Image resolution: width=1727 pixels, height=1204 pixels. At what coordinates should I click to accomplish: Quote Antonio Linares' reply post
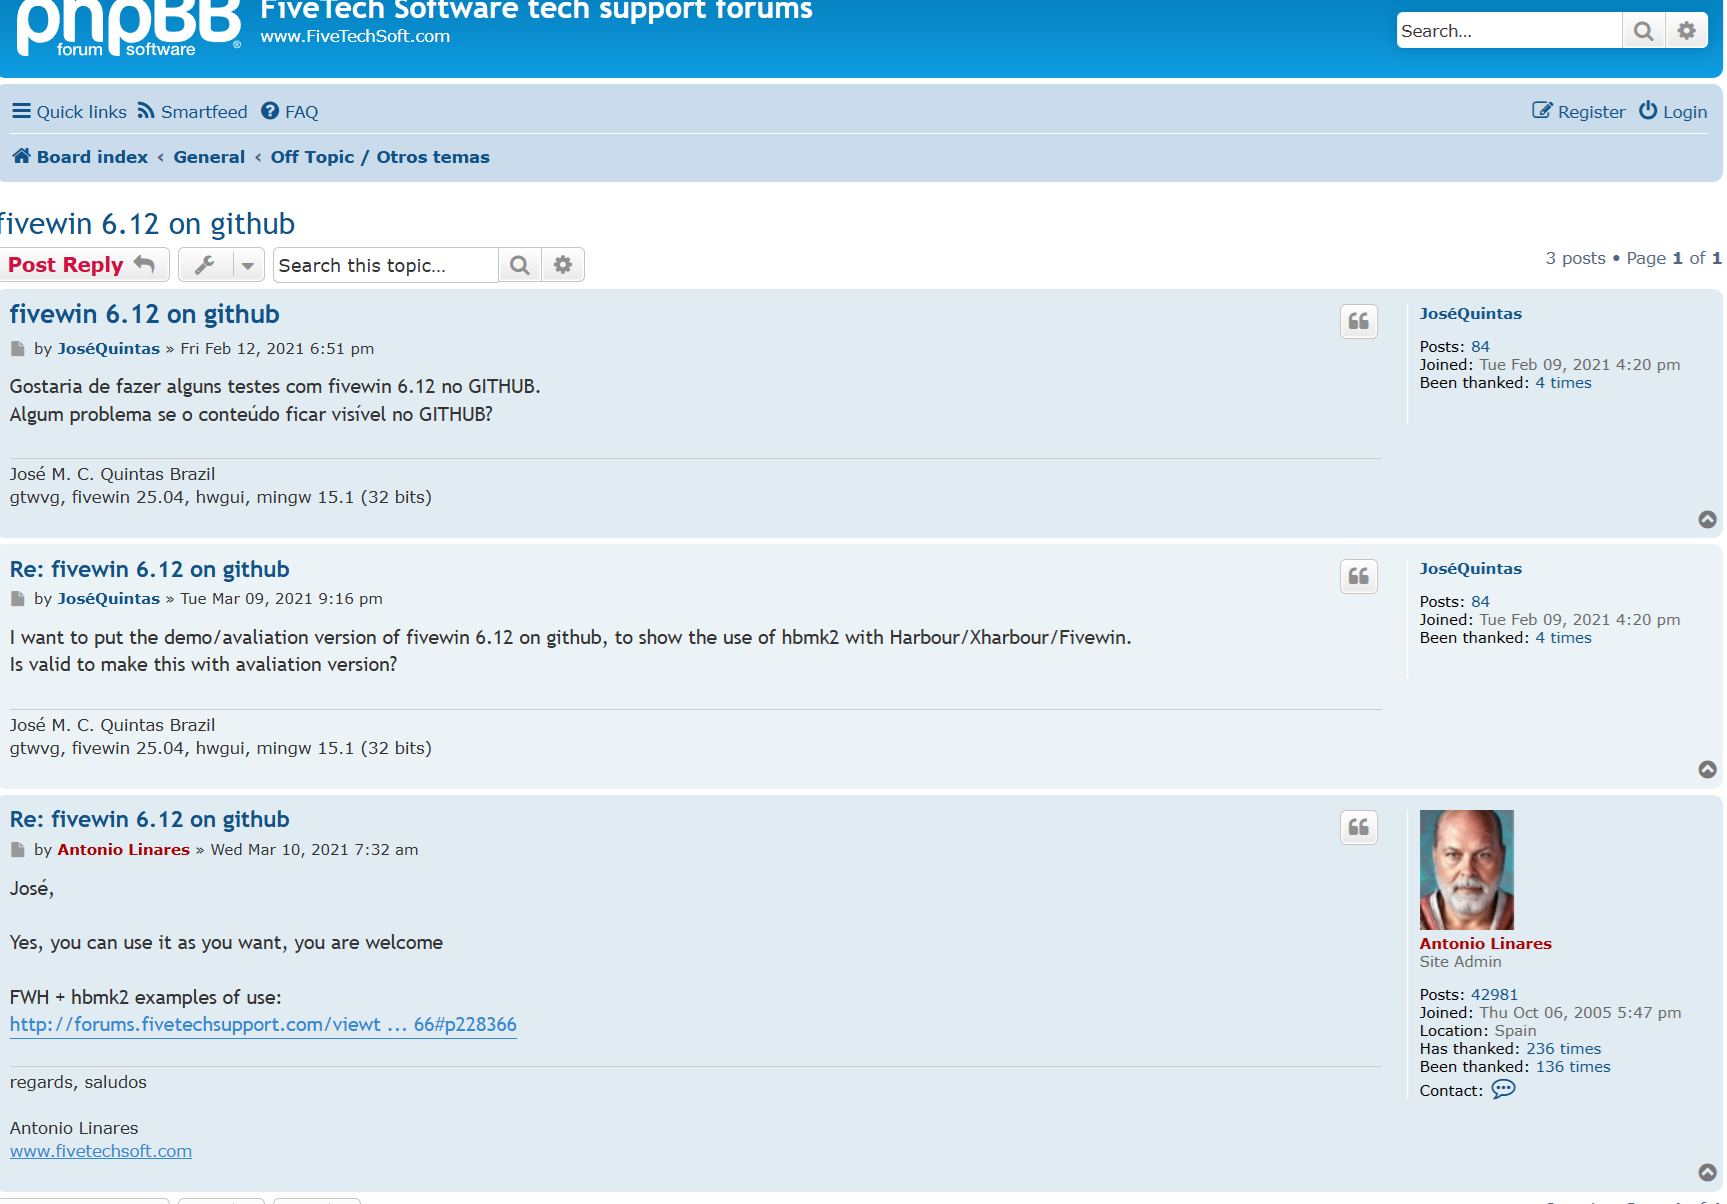1358,828
